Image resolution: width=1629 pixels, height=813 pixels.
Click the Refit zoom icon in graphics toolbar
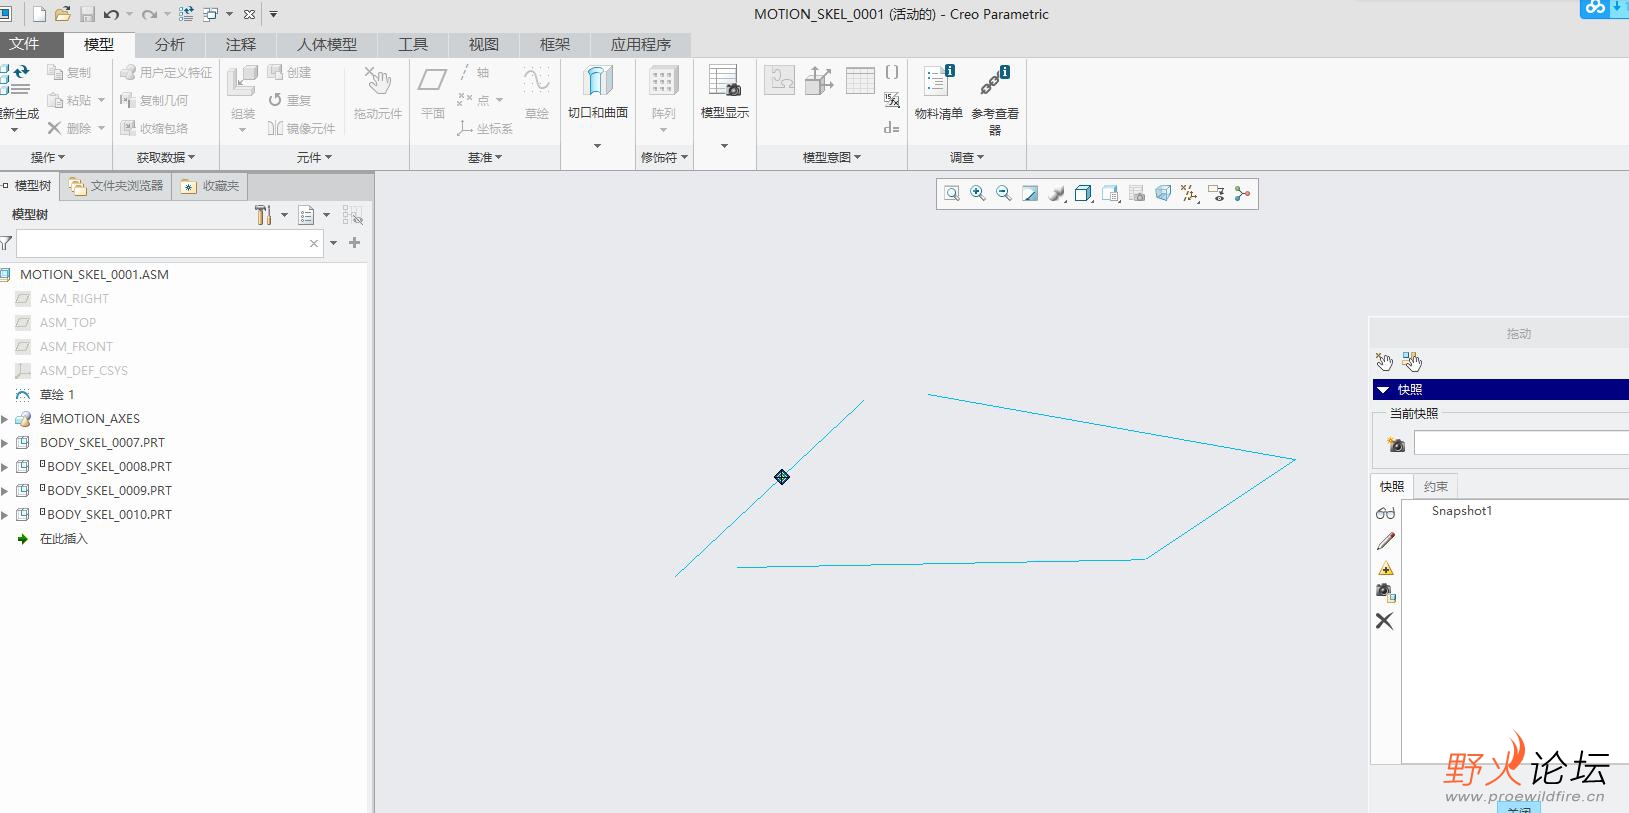point(952,194)
